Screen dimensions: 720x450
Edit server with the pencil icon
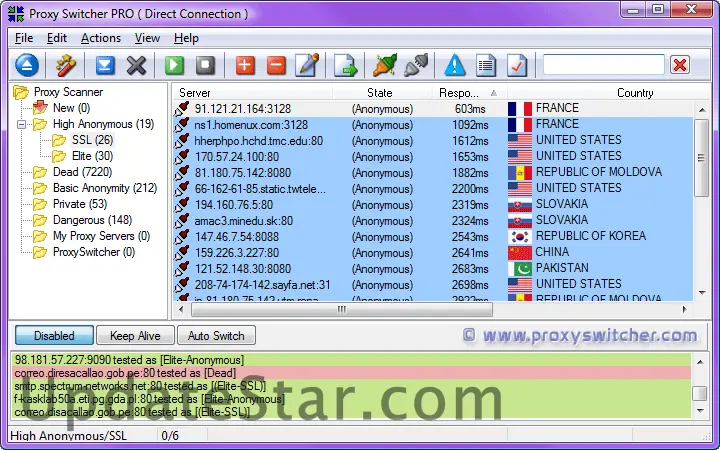click(x=308, y=65)
